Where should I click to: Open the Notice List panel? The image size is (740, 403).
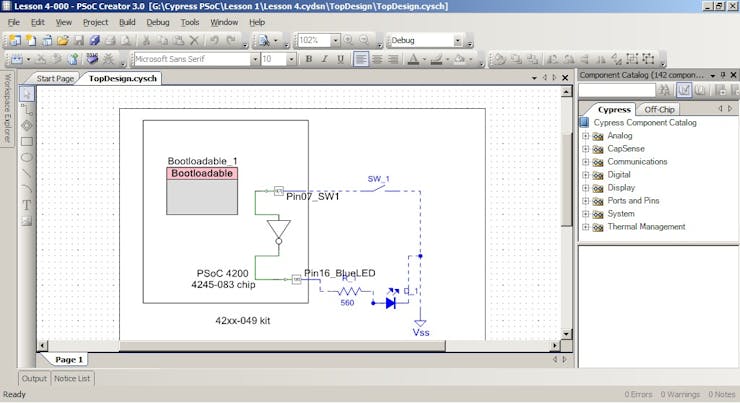click(x=72, y=378)
